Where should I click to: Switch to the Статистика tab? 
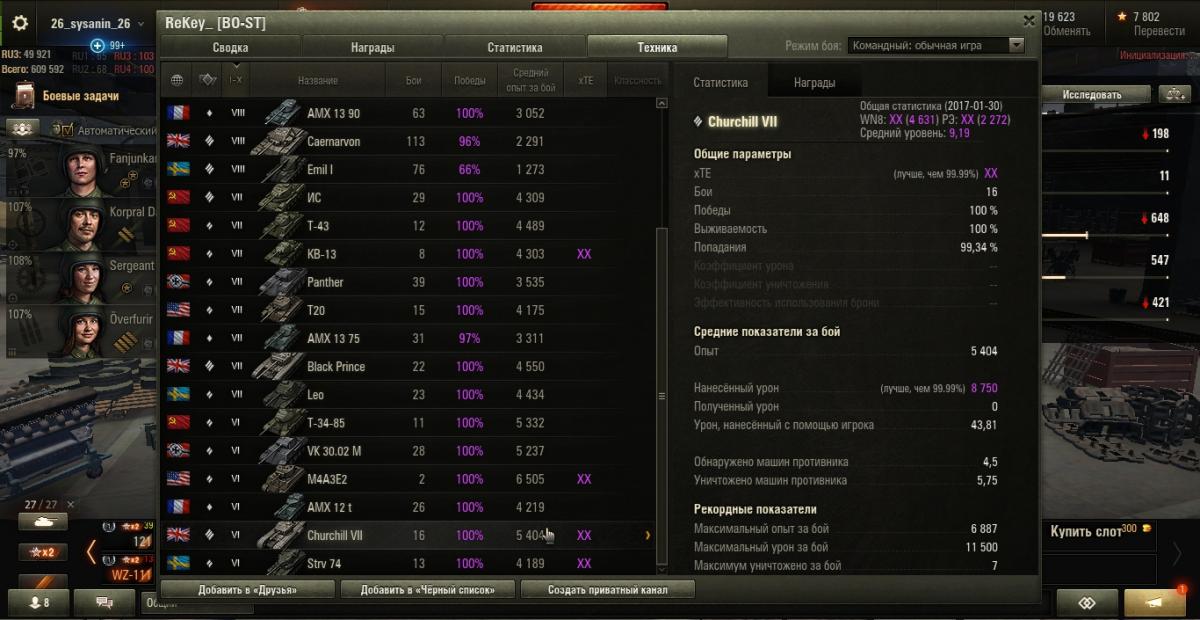(515, 47)
